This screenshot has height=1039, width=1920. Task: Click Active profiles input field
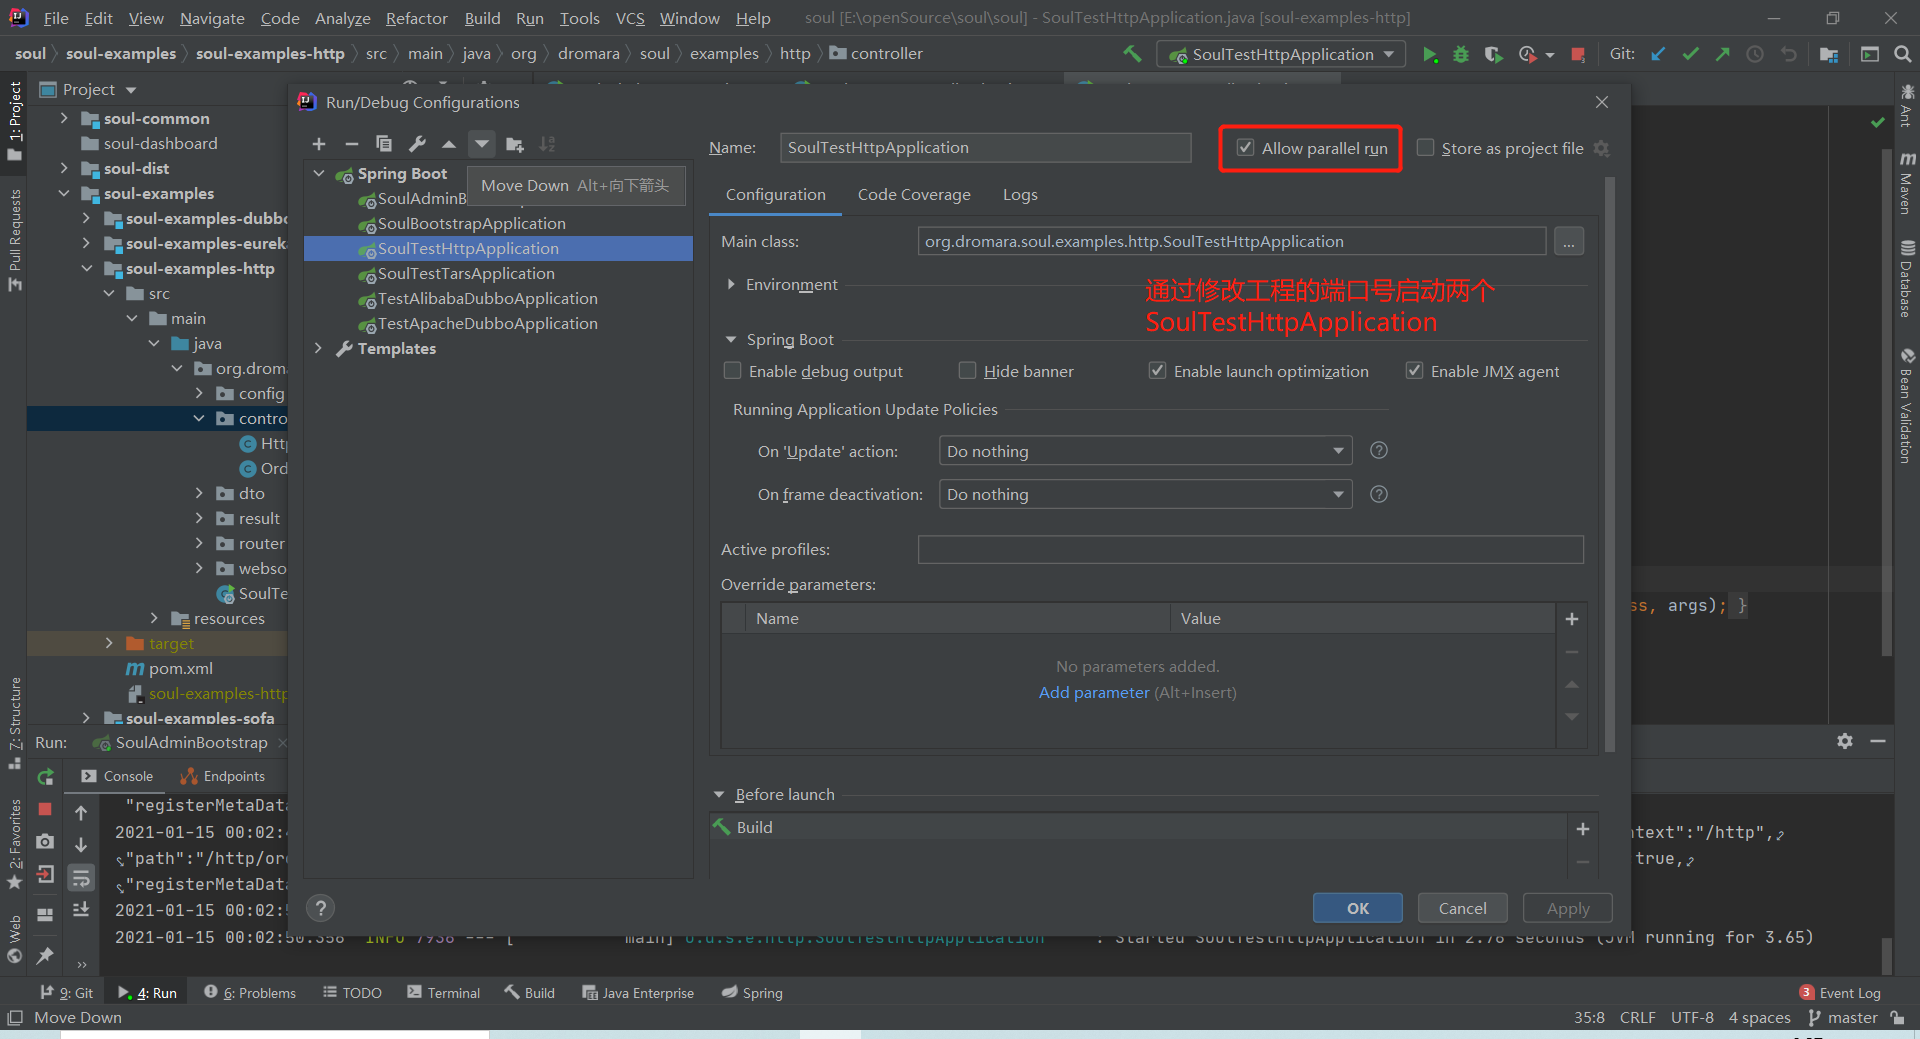click(1250, 549)
